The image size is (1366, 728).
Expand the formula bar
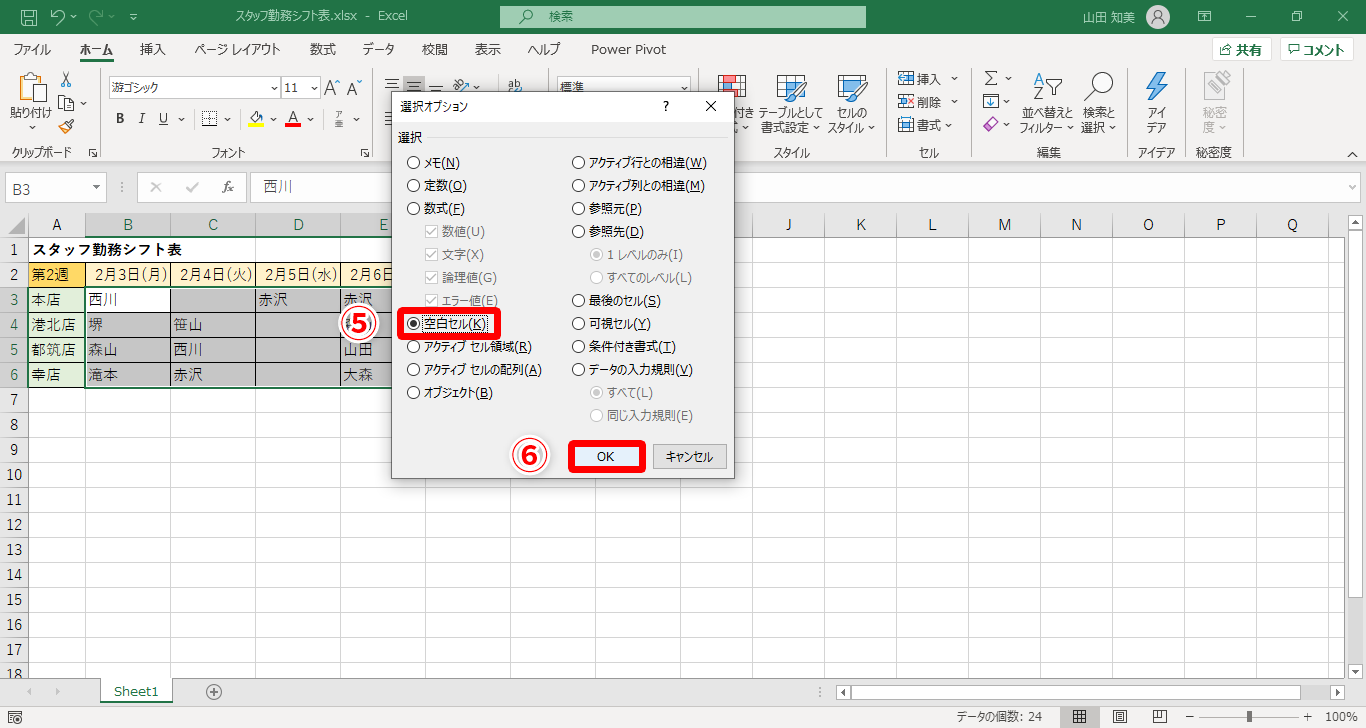pyautogui.click(x=1352, y=187)
